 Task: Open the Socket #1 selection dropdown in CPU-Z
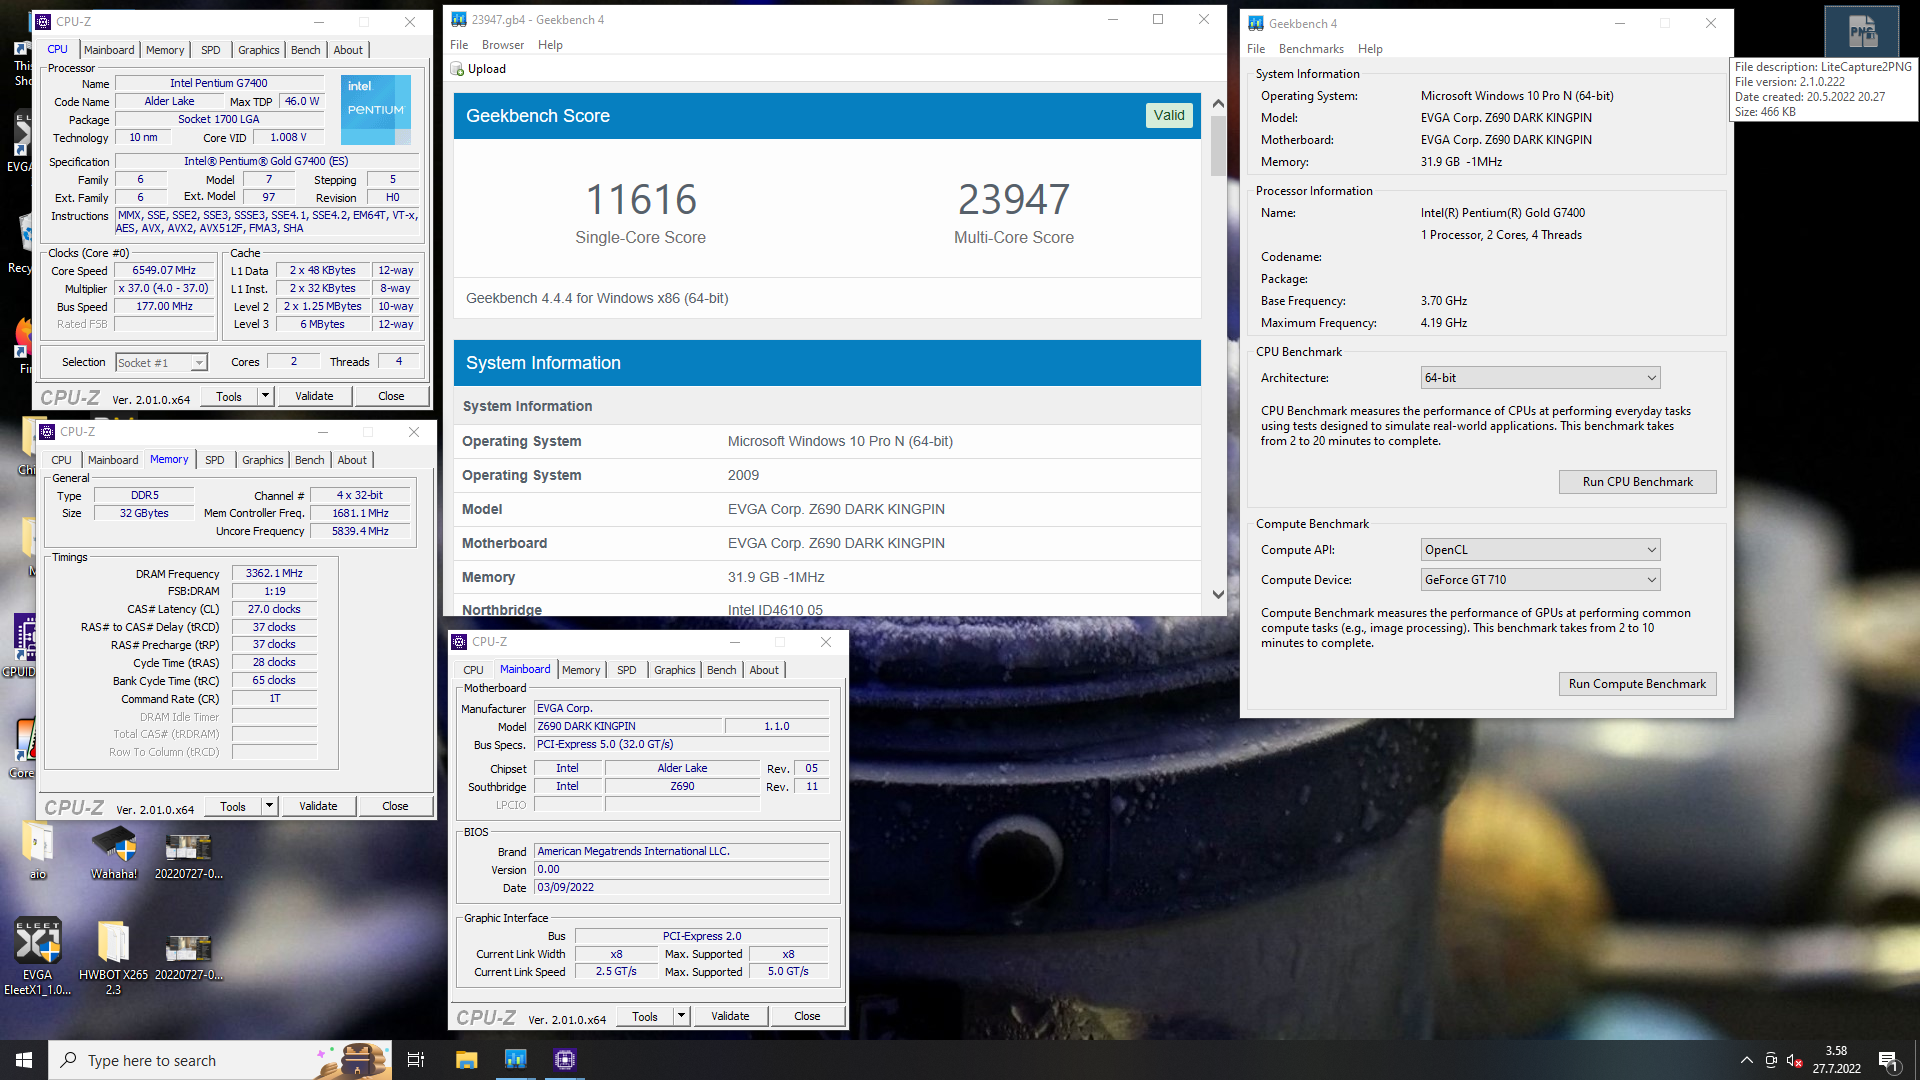(x=161, y=362)
